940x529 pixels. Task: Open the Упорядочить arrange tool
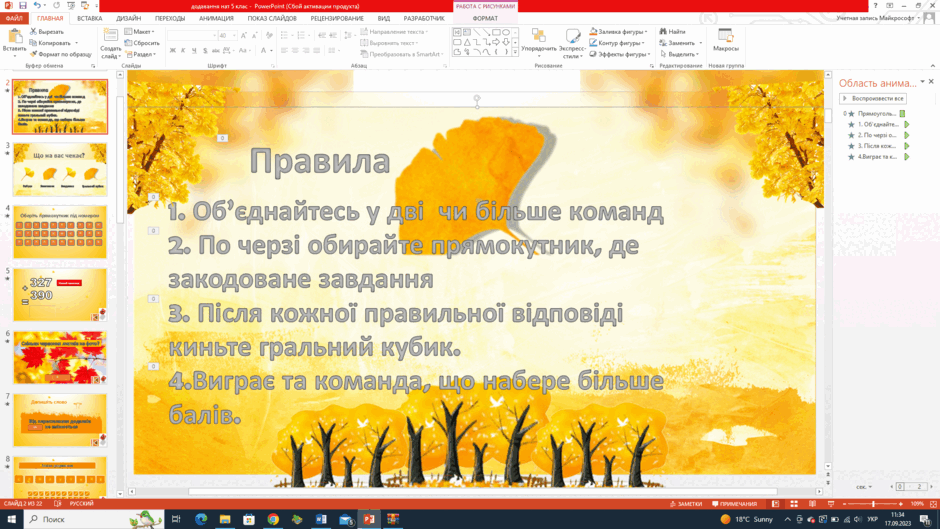click(539, 43)
